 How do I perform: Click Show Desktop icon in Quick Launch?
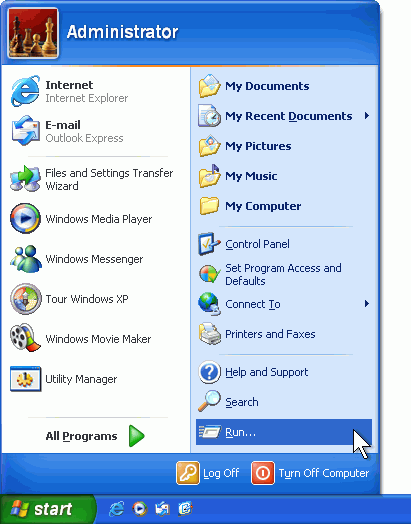[185, 509]
